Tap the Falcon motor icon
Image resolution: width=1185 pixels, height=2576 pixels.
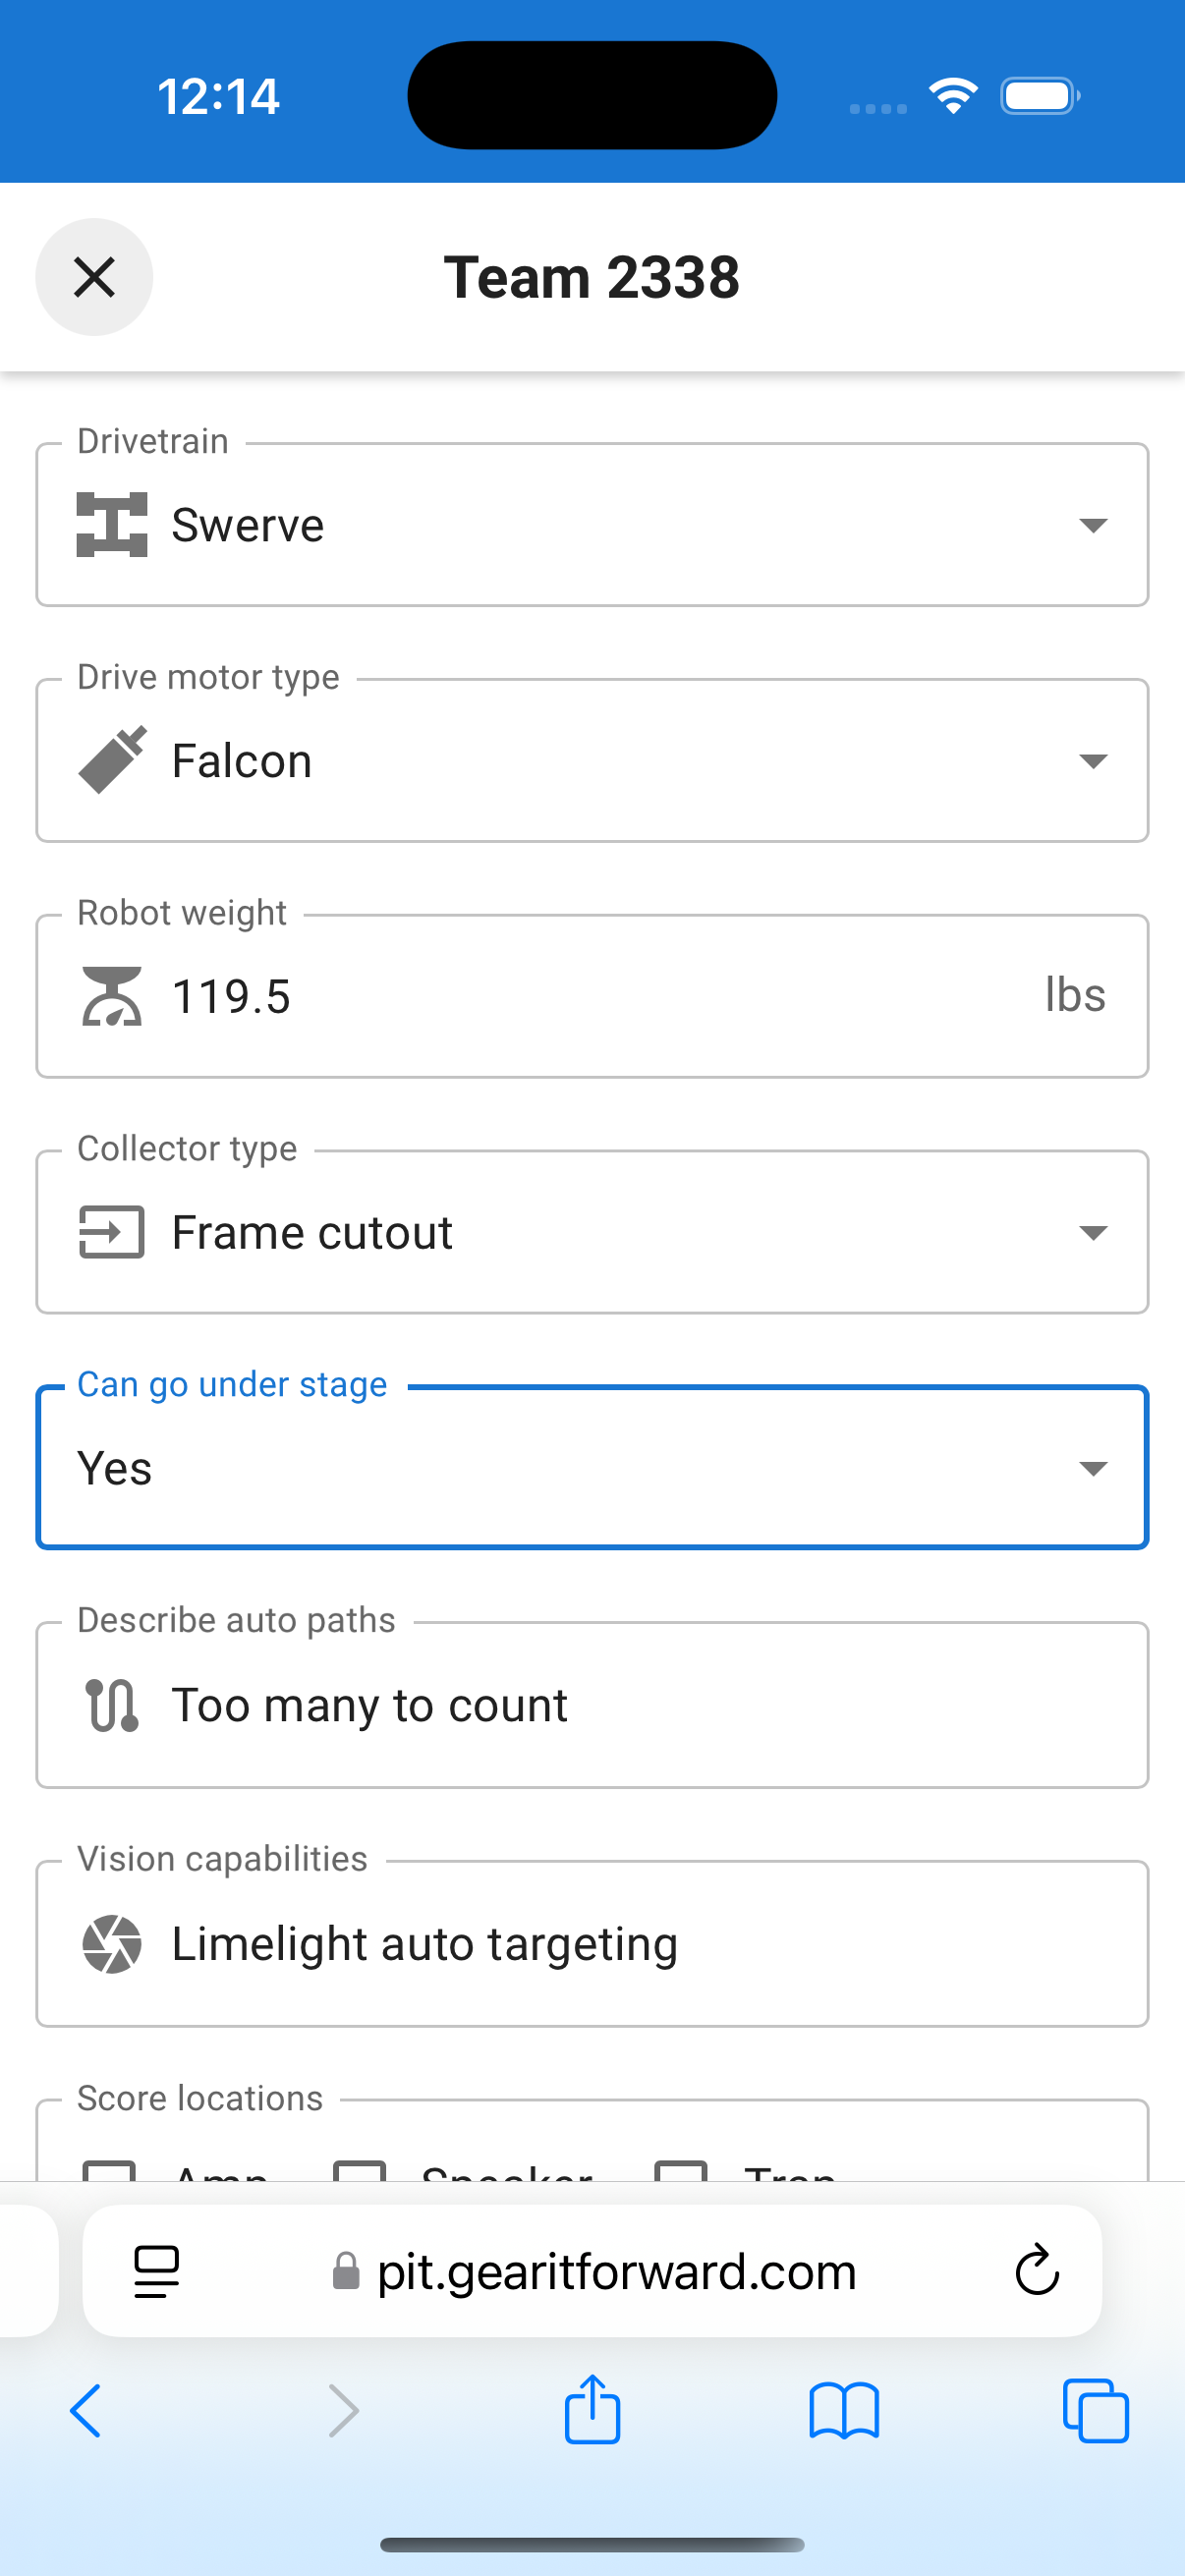click(112, 761)
